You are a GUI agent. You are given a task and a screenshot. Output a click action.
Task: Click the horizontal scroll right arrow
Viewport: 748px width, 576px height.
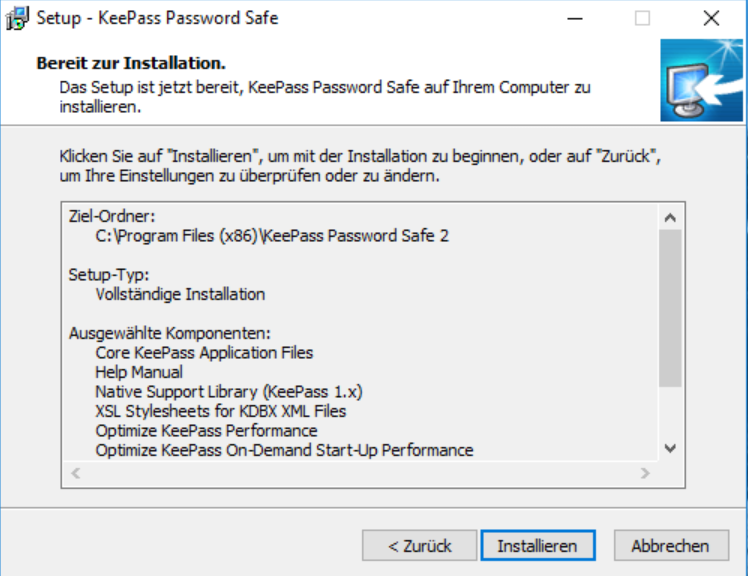(x=646, y=472)
